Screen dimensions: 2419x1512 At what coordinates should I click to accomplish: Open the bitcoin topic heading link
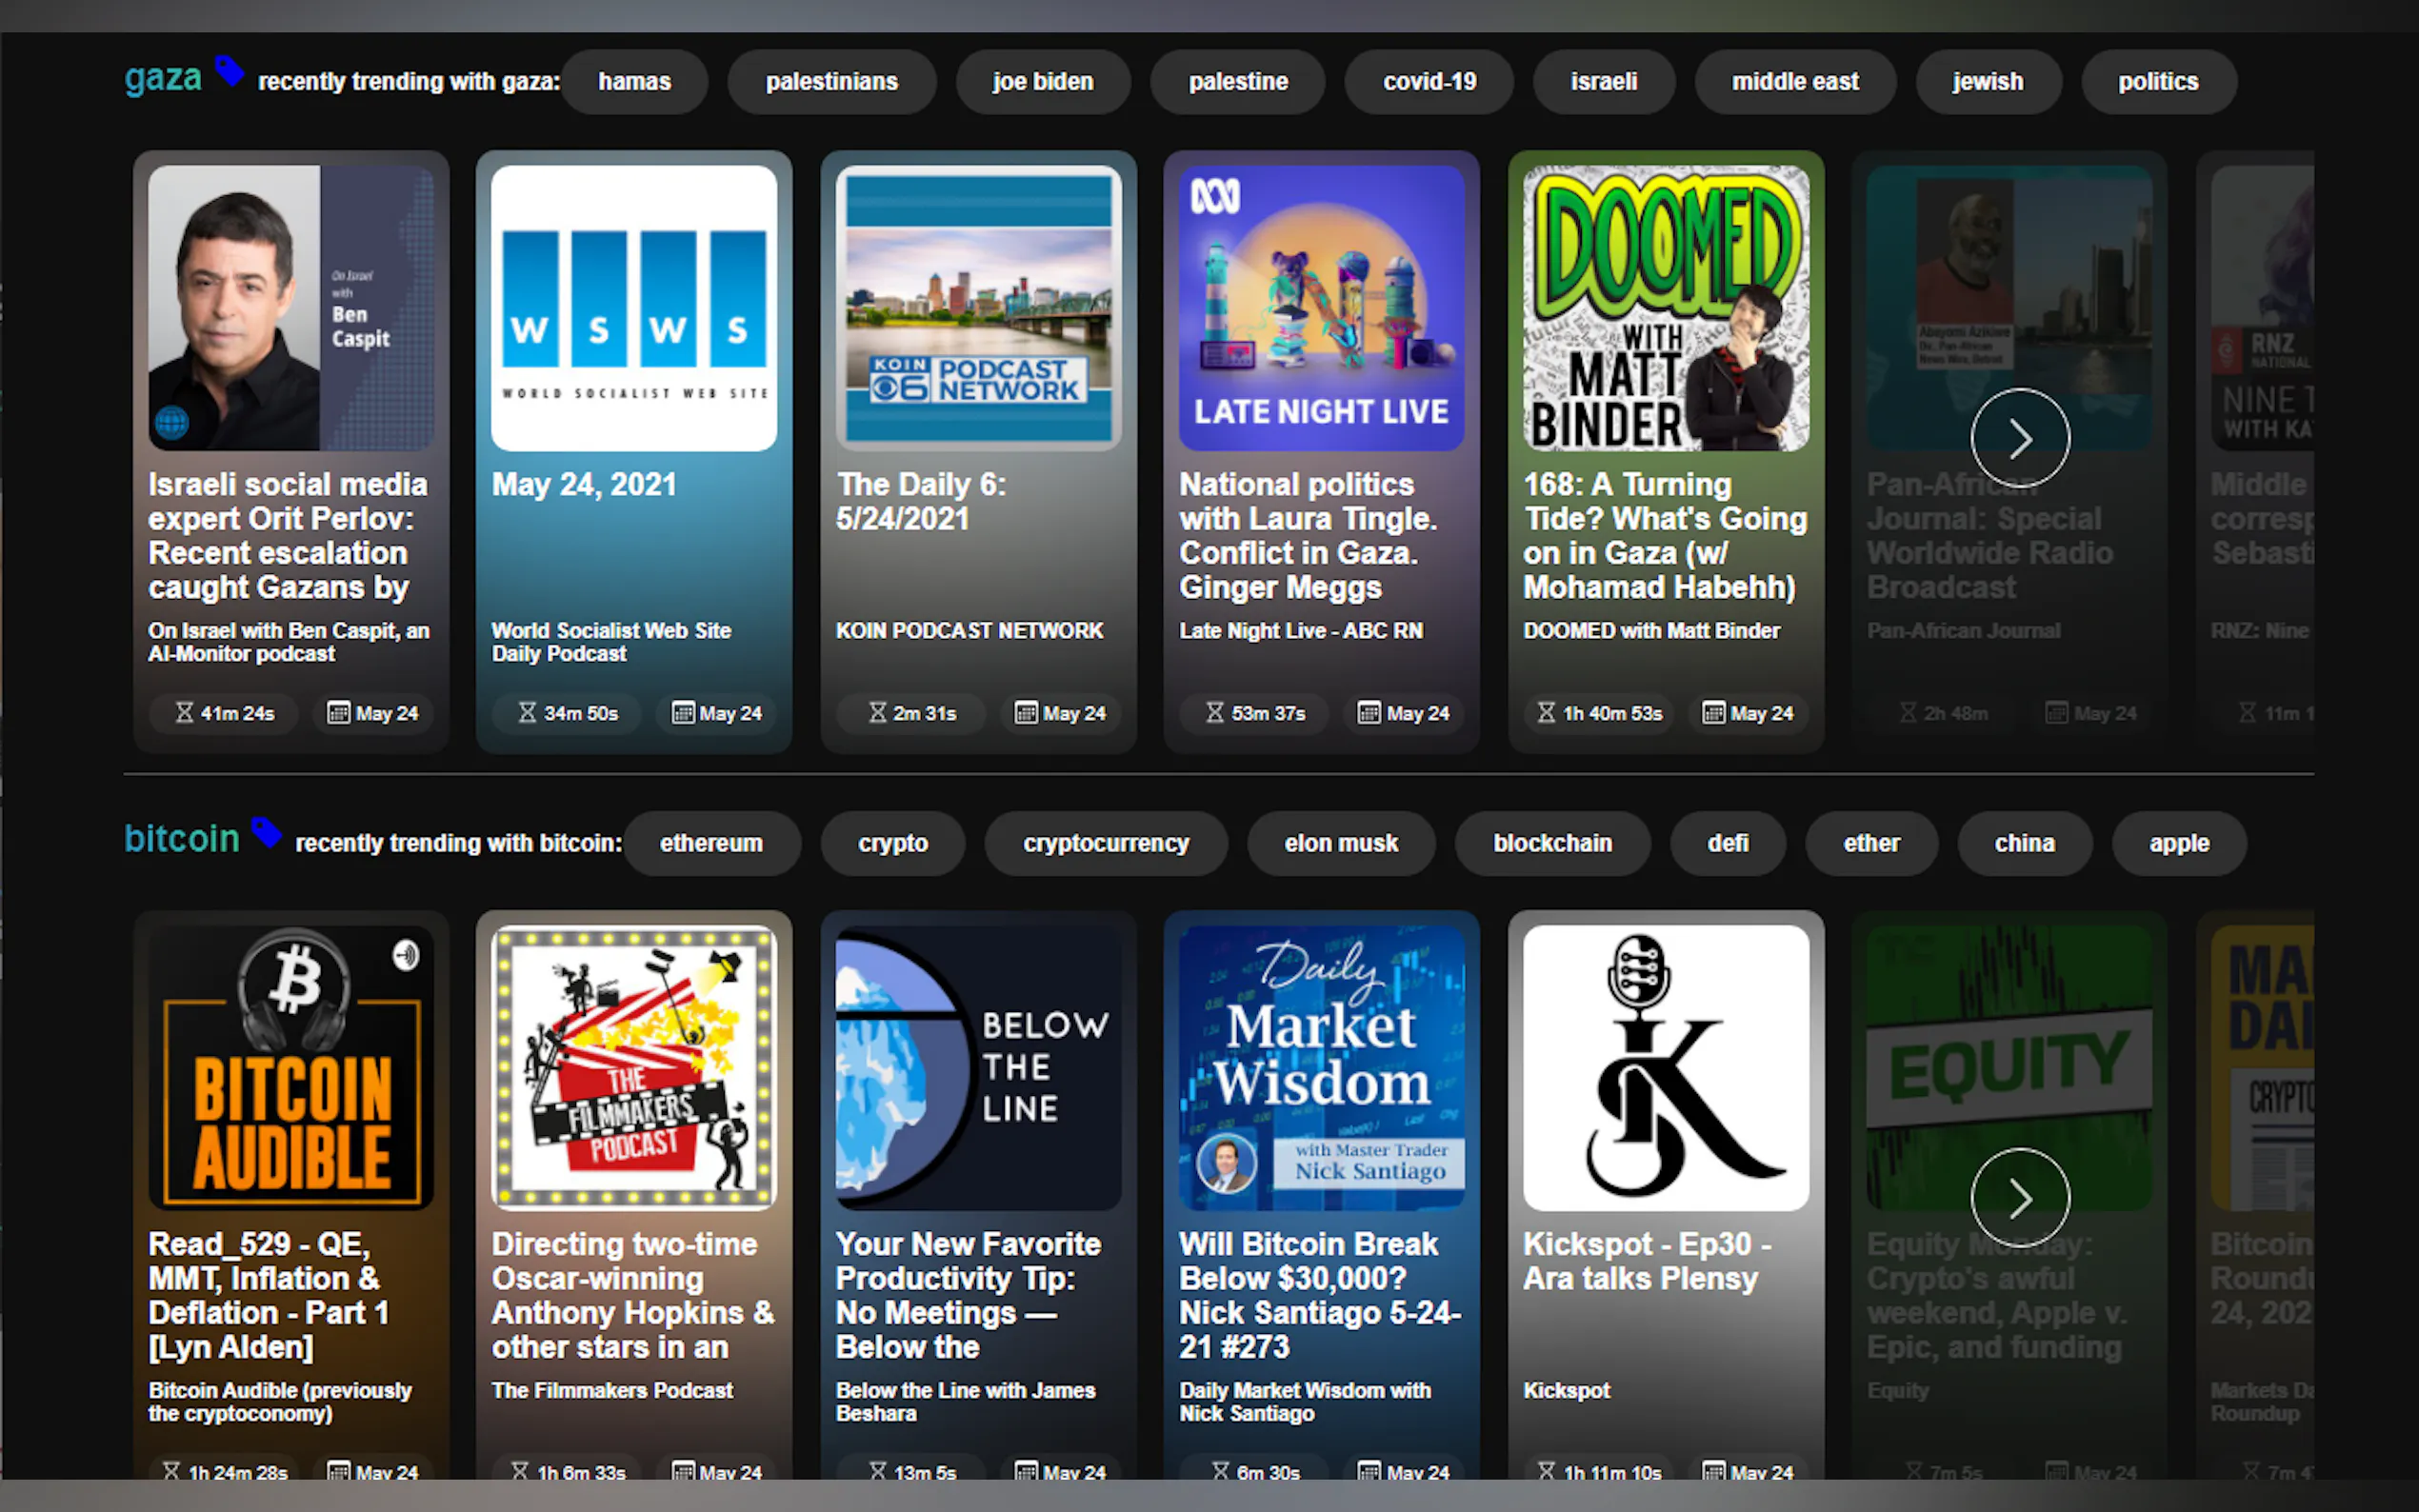pyautogui.click(x=182, y=839)
